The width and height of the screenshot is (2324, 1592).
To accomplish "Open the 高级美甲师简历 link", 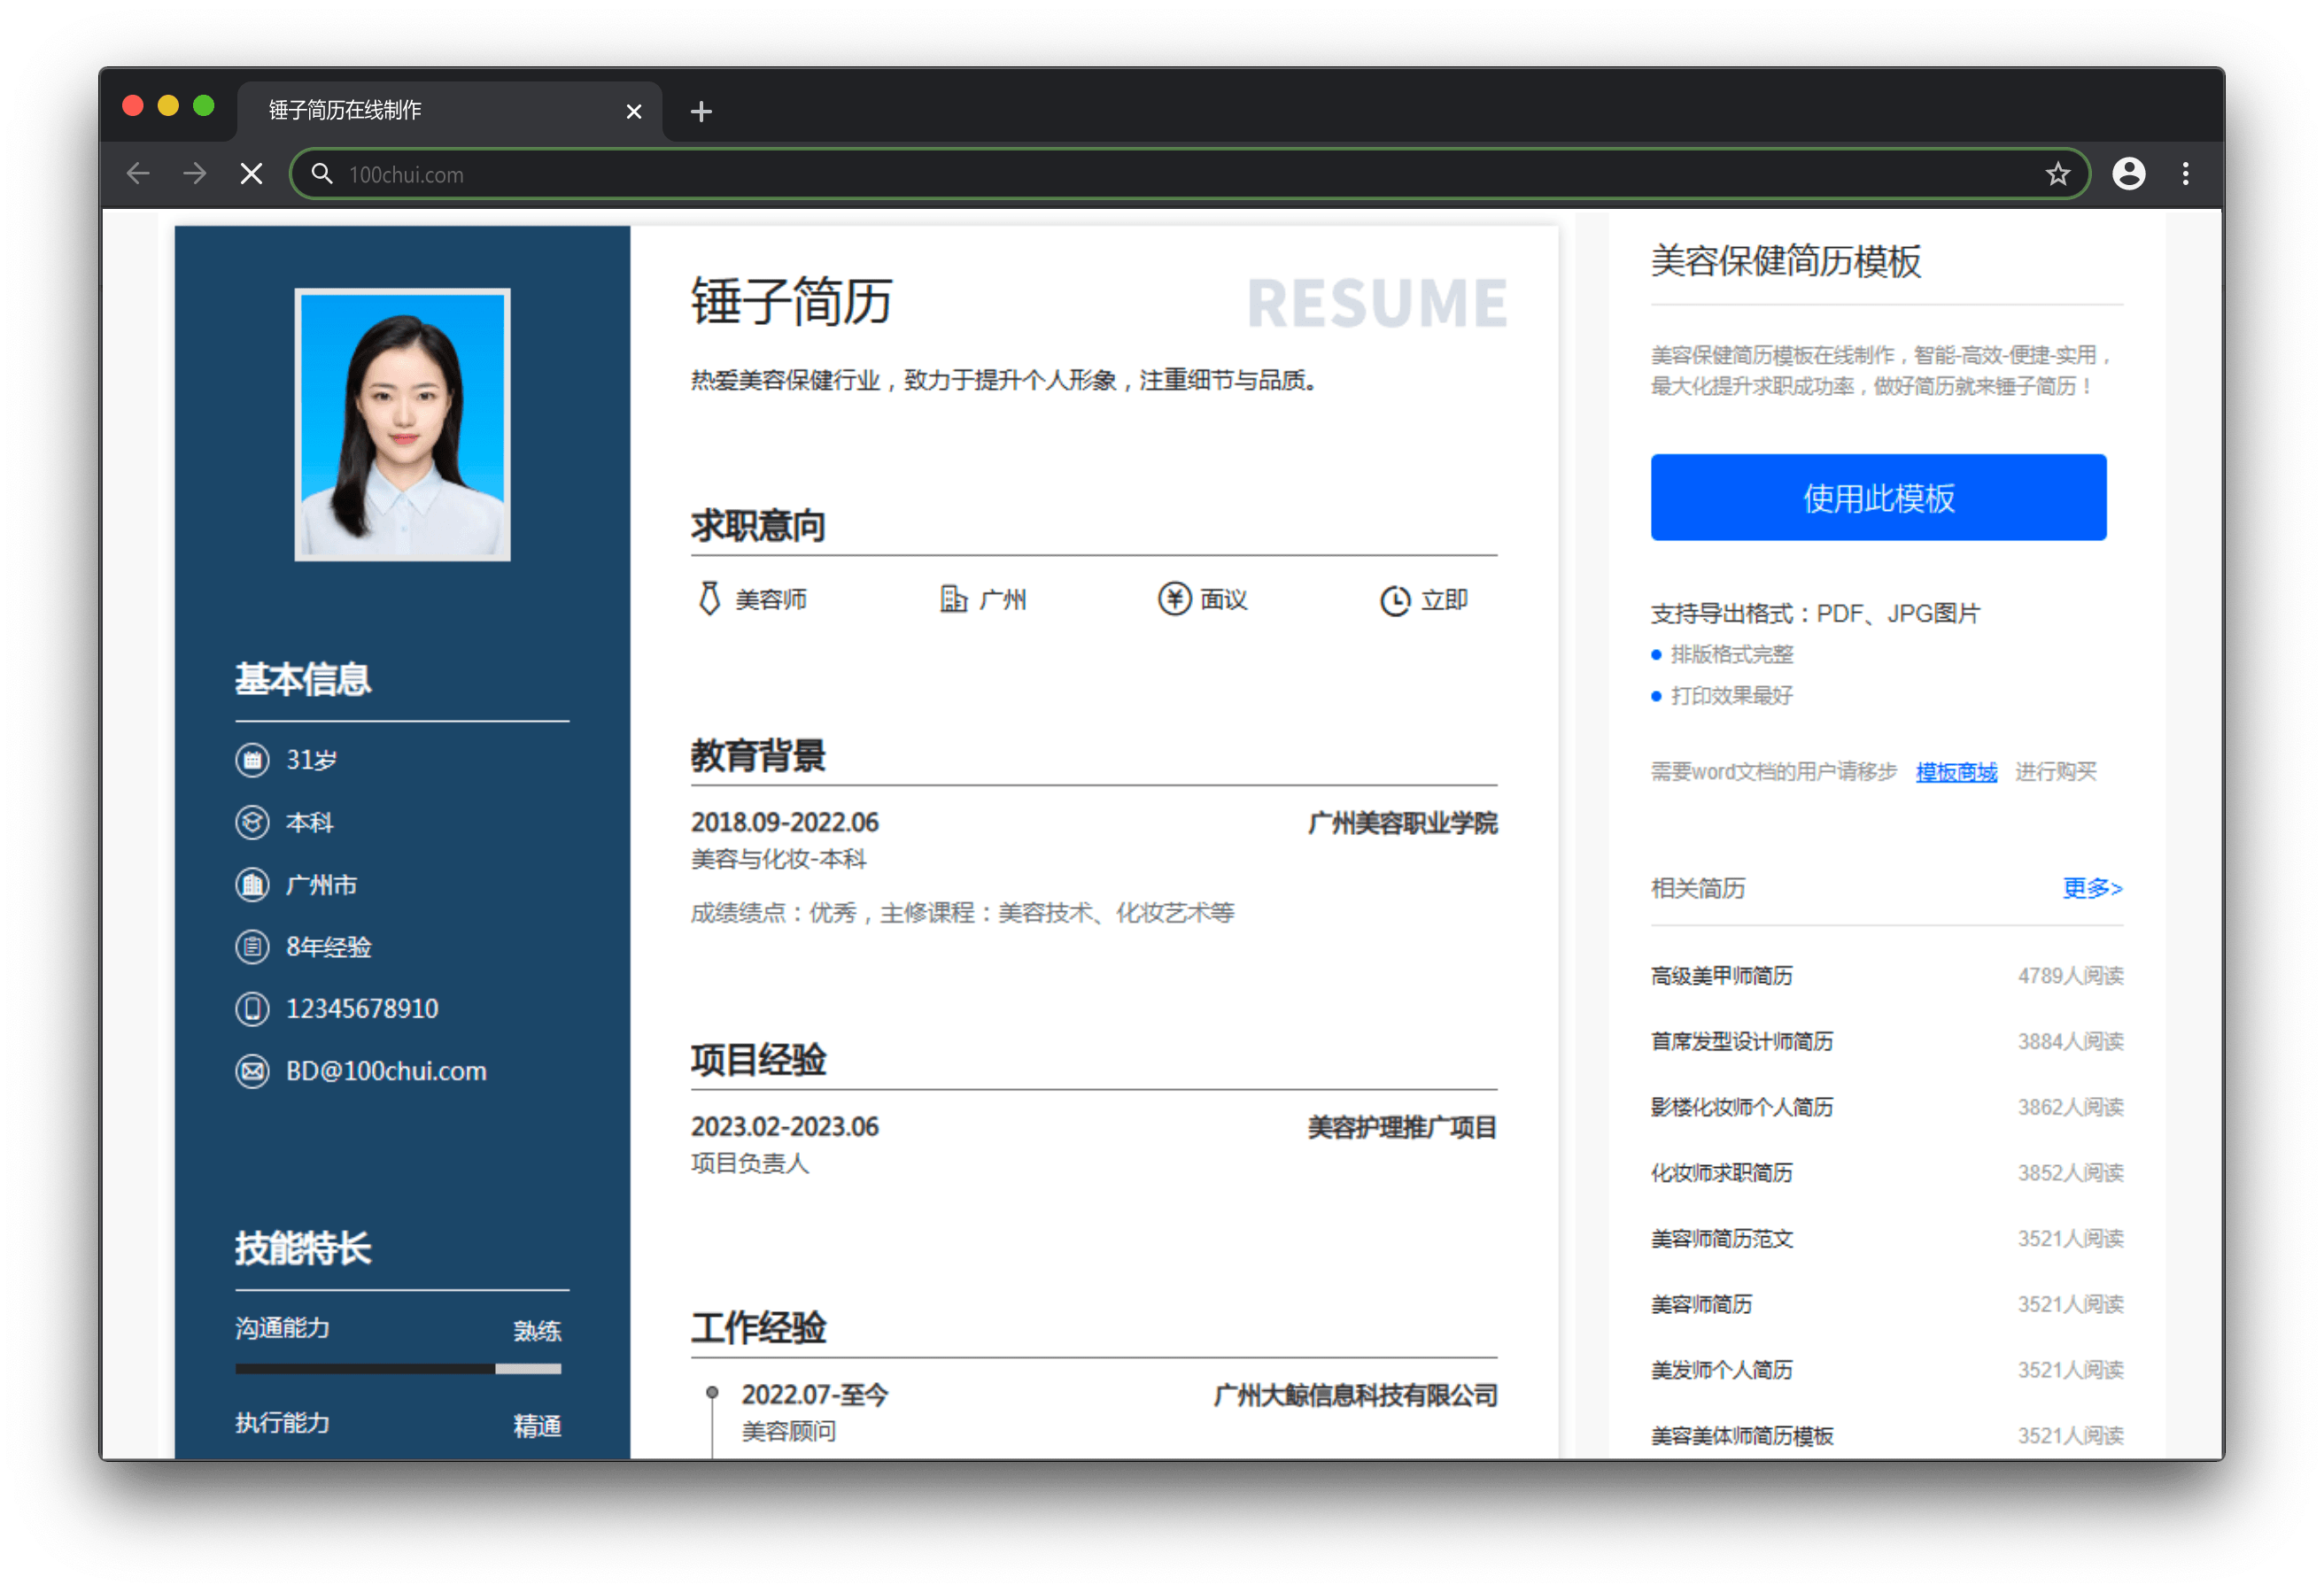I will (x=1721, y=976).
